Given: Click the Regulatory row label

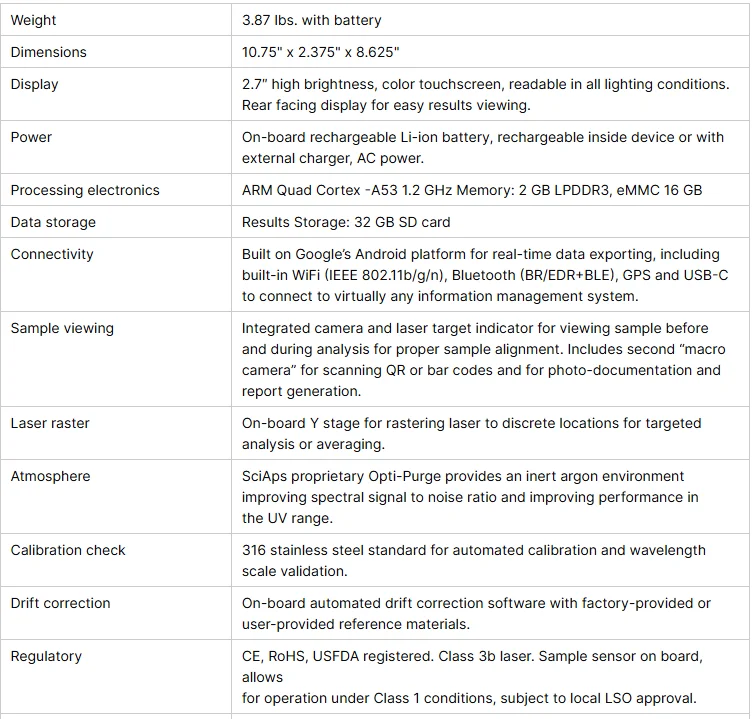Looking at the screenshot, I should 46,656.
